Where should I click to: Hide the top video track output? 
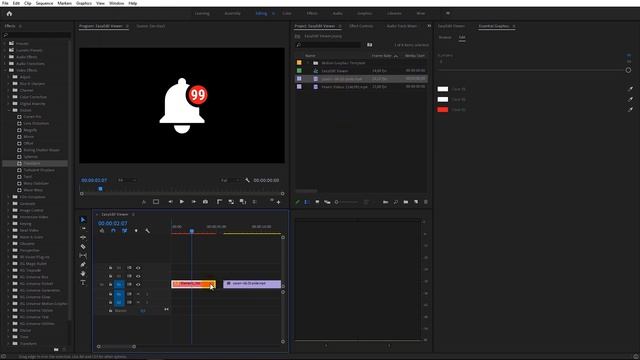click(x=138, y=268)
